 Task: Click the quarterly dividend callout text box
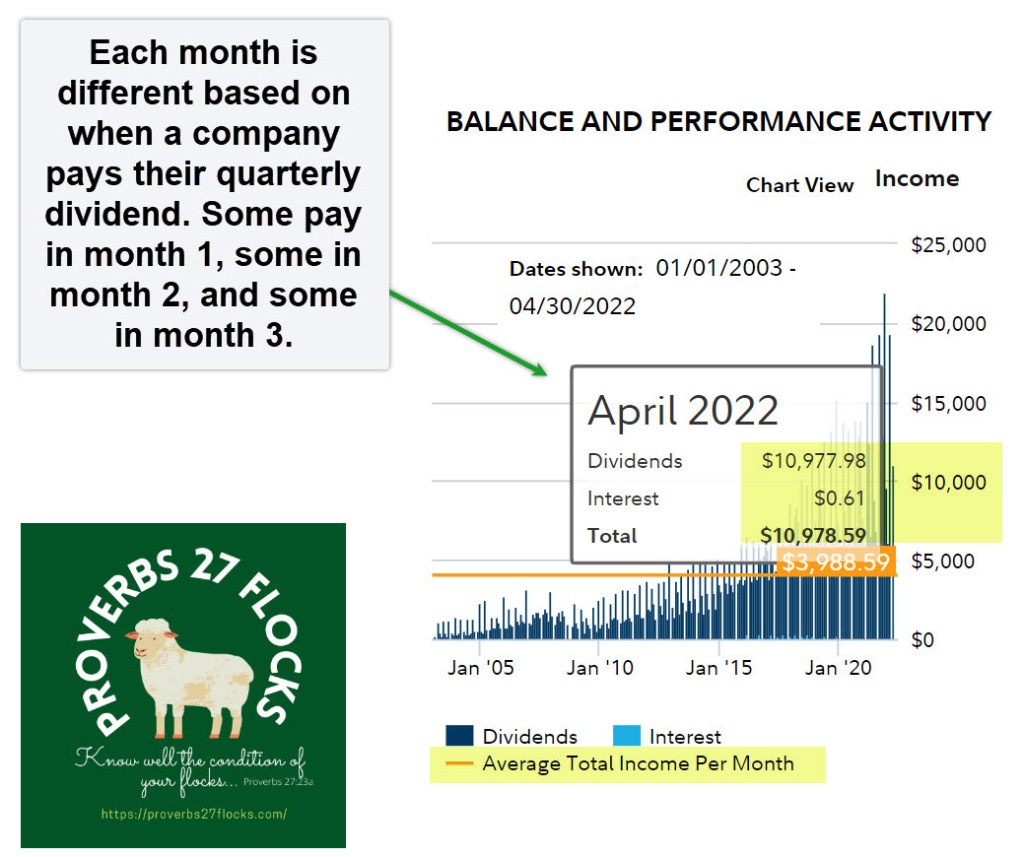pyautogui.click(x=205, y=194)
